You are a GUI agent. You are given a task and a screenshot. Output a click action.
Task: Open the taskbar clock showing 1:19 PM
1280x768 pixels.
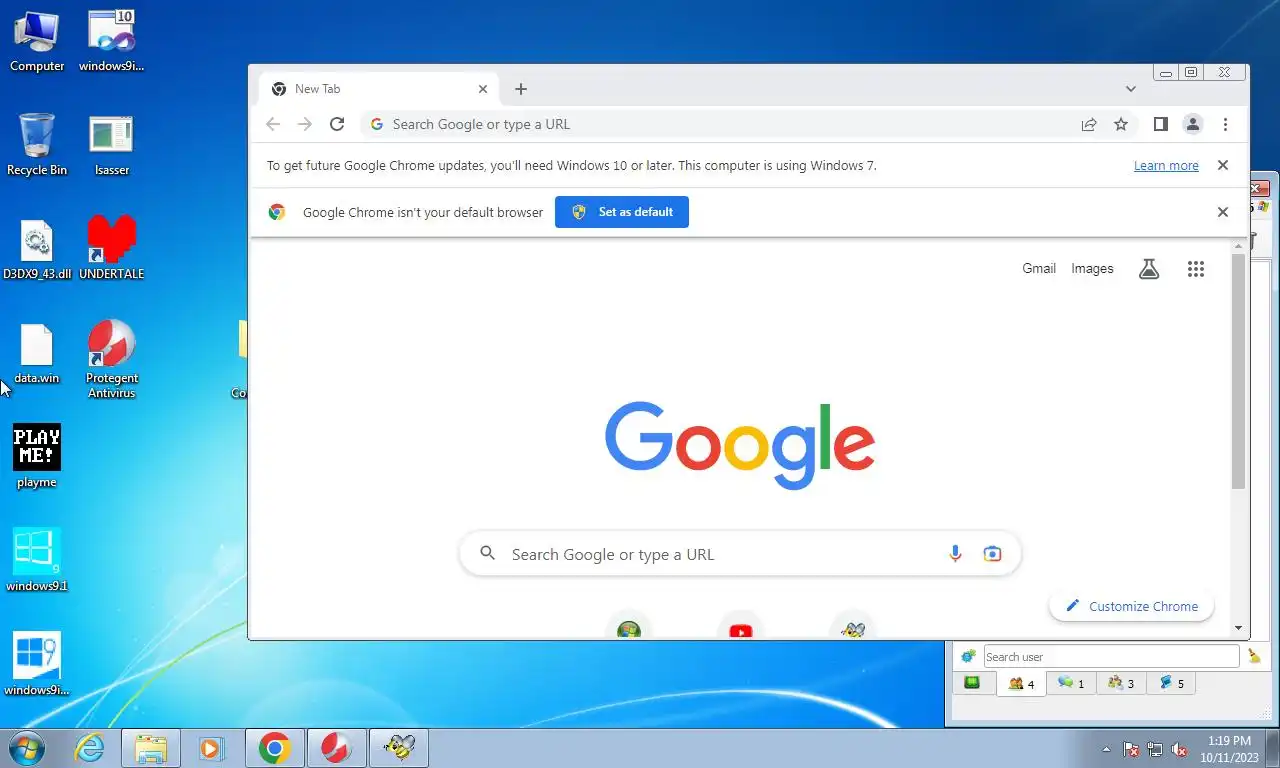[1229, 749]
